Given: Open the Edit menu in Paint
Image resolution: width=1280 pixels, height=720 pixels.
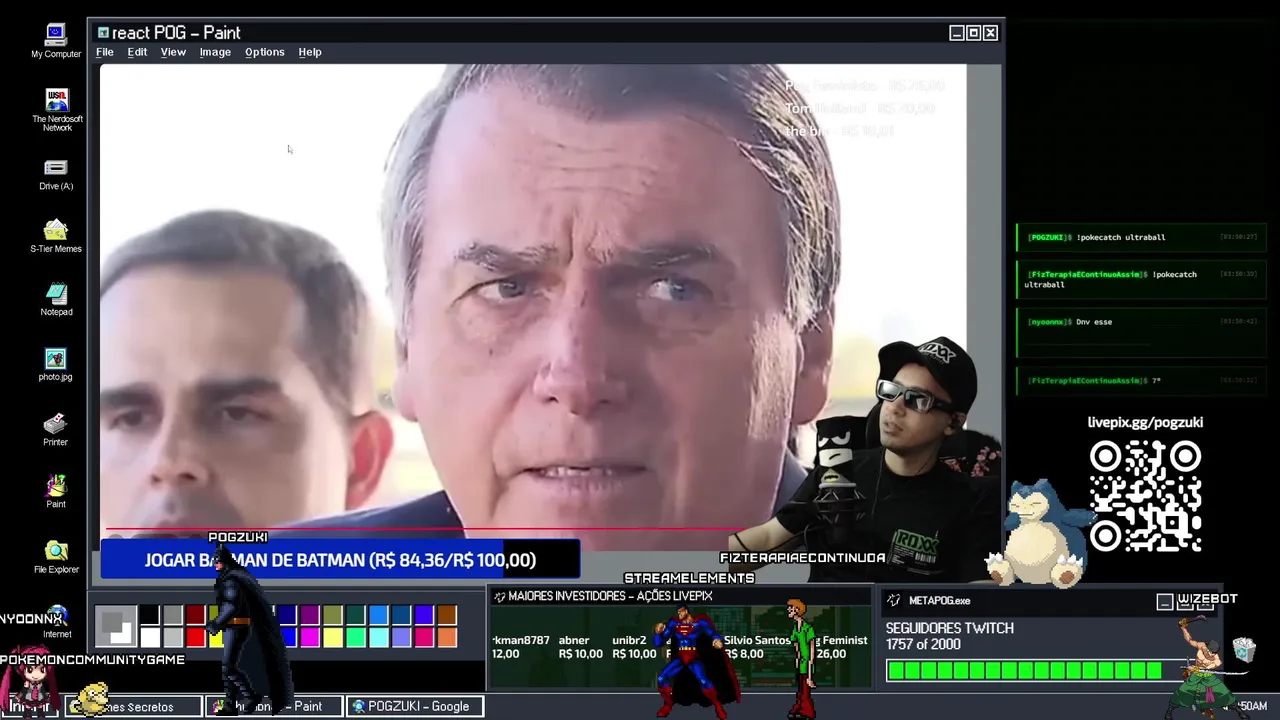Looking at the screenshot, I should click(137, 52).
